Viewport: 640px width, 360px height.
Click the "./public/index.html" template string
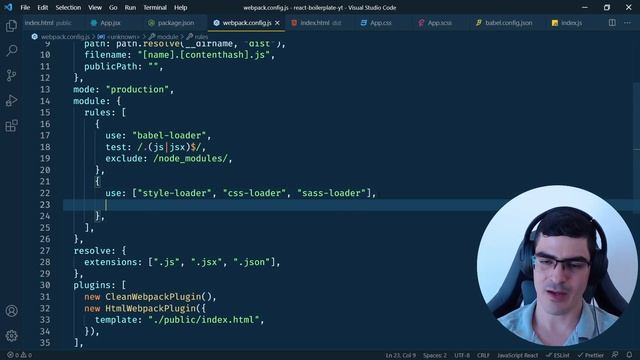pyautogui.click(x=204, y=320)
